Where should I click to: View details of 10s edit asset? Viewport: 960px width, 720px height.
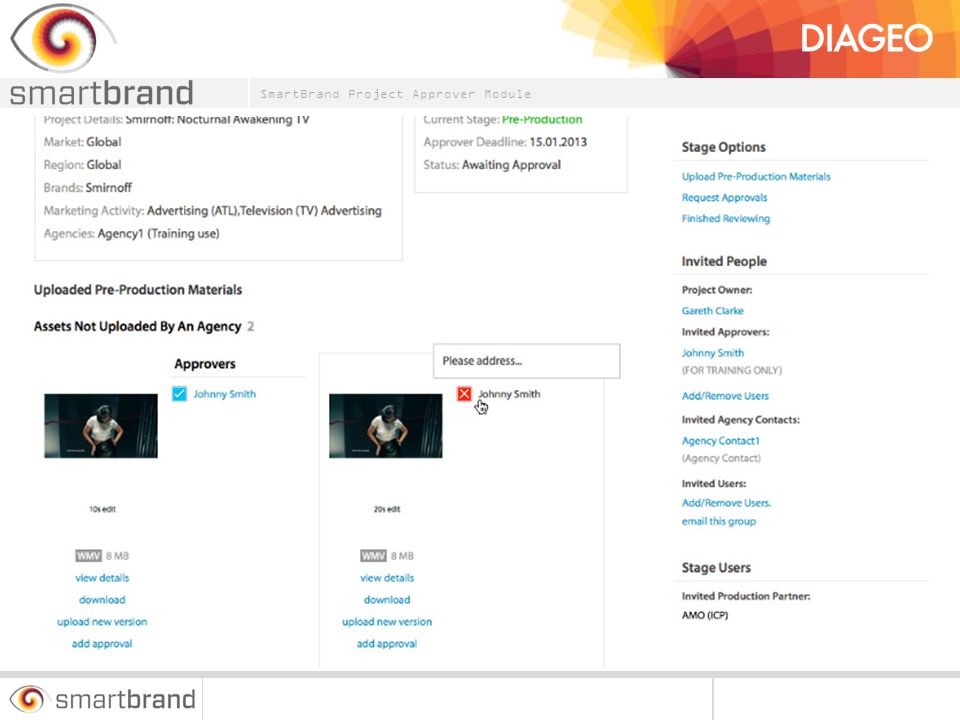pyautogui.click(x=102, y=577)
